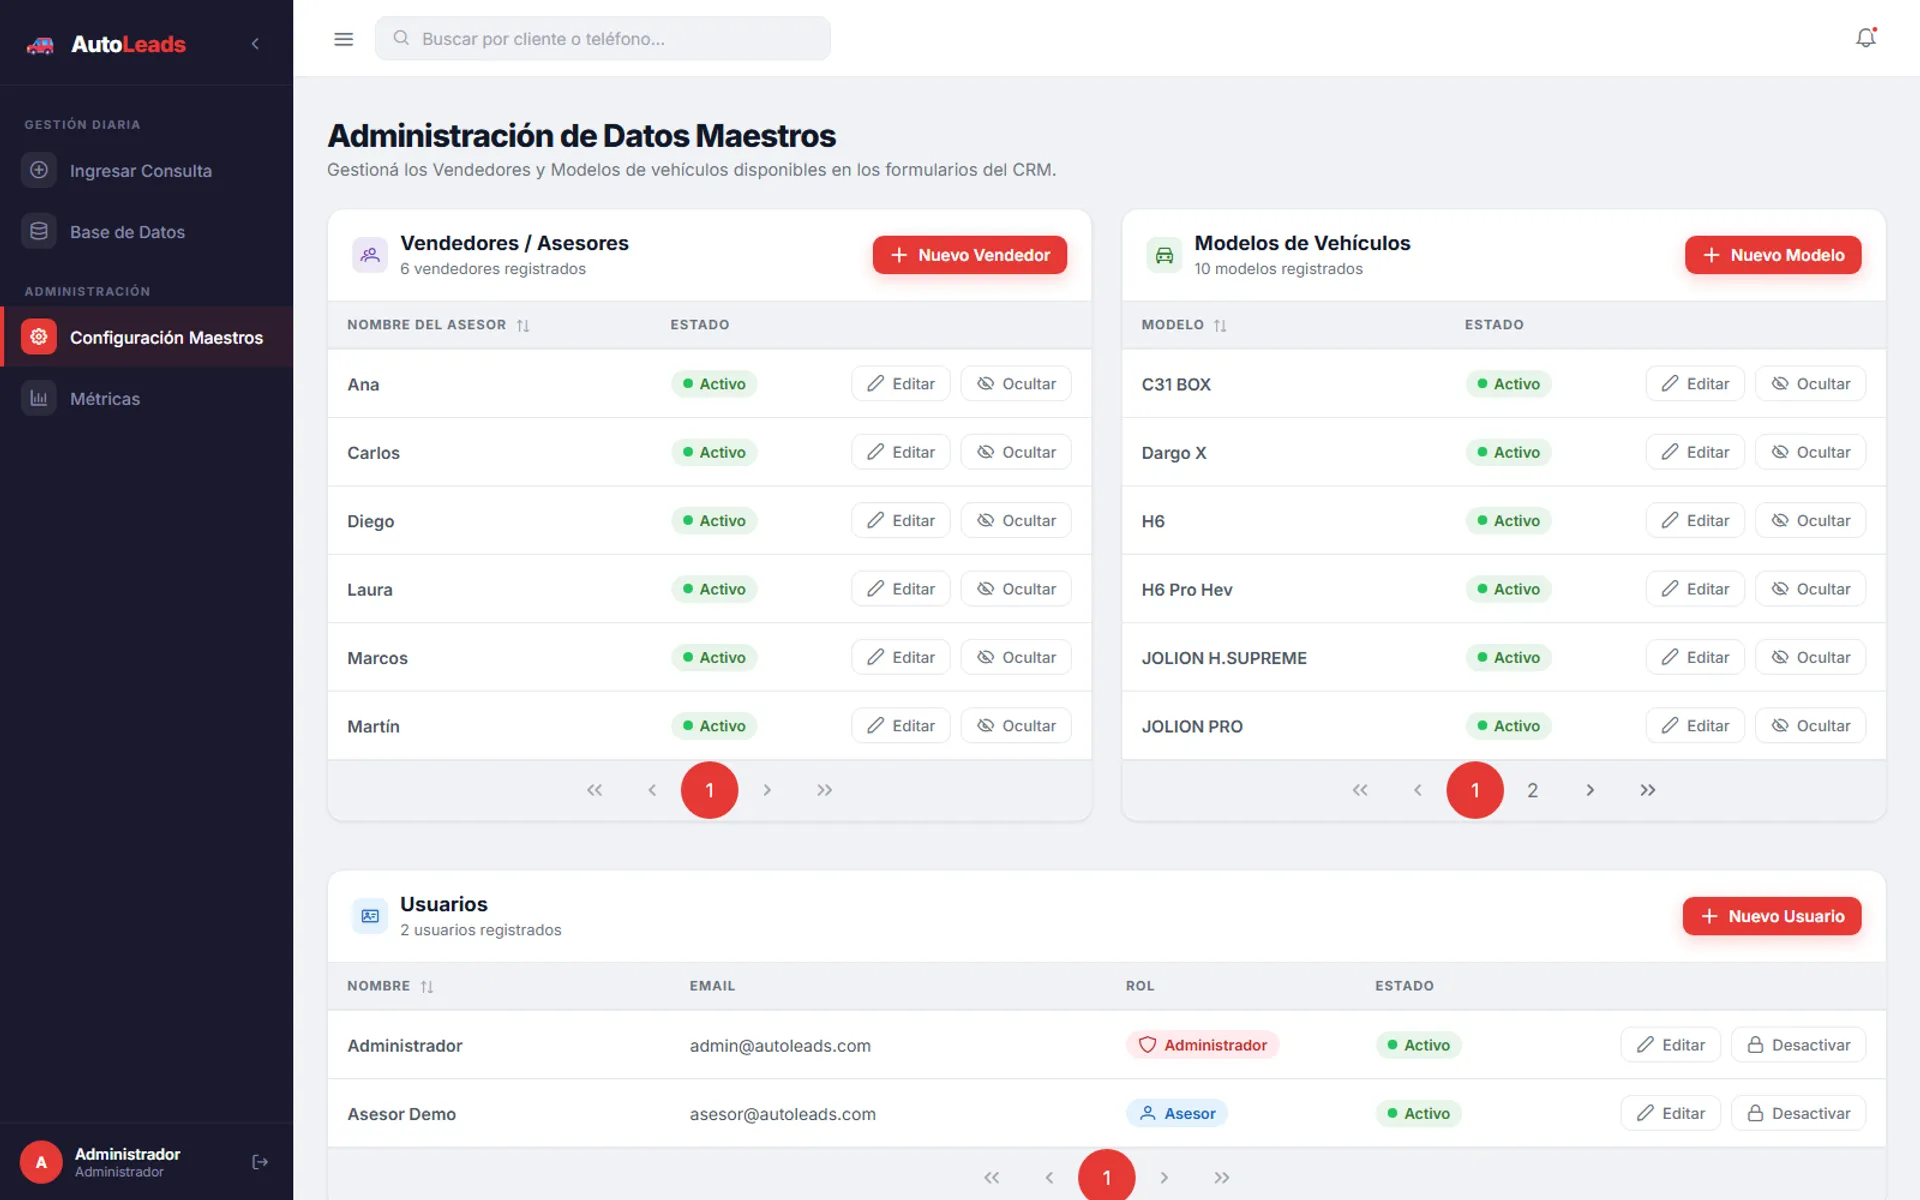Collapse the sidebar with the chevron arrow
Image resolution: width=1920 pixels, height=1200 pixels.
click(x=255, y=44)
